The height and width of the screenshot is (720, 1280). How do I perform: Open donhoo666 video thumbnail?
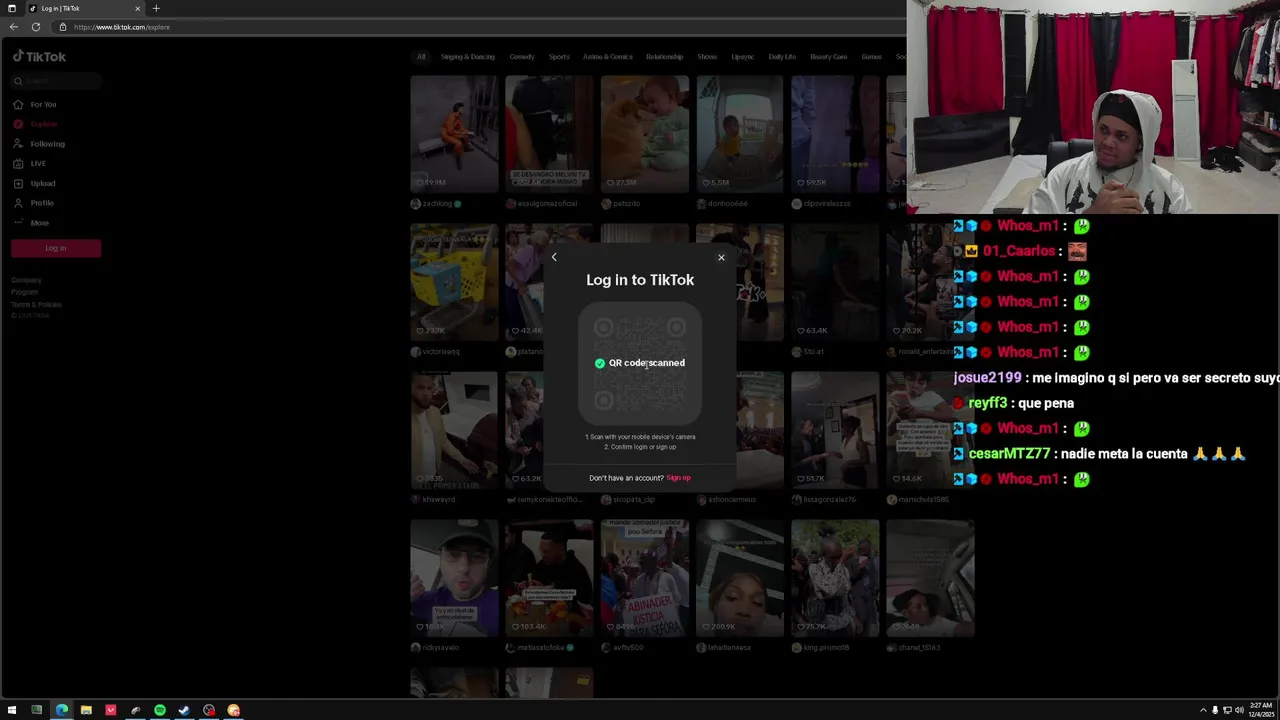tap(740, 134)
